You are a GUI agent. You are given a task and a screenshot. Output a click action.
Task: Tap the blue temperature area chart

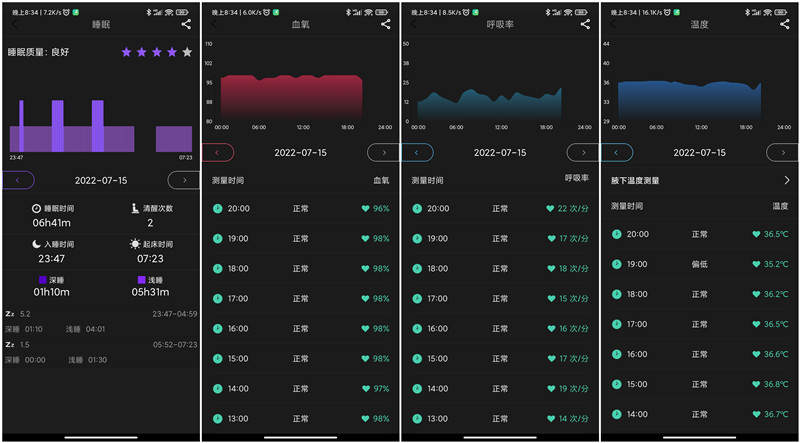[690, 100]
